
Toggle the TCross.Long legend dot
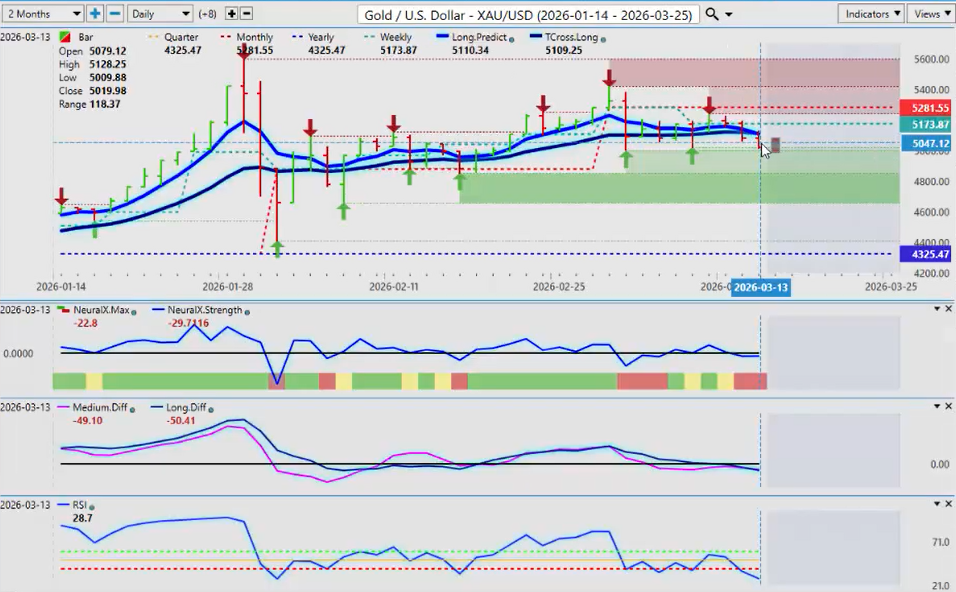(604, 38)
